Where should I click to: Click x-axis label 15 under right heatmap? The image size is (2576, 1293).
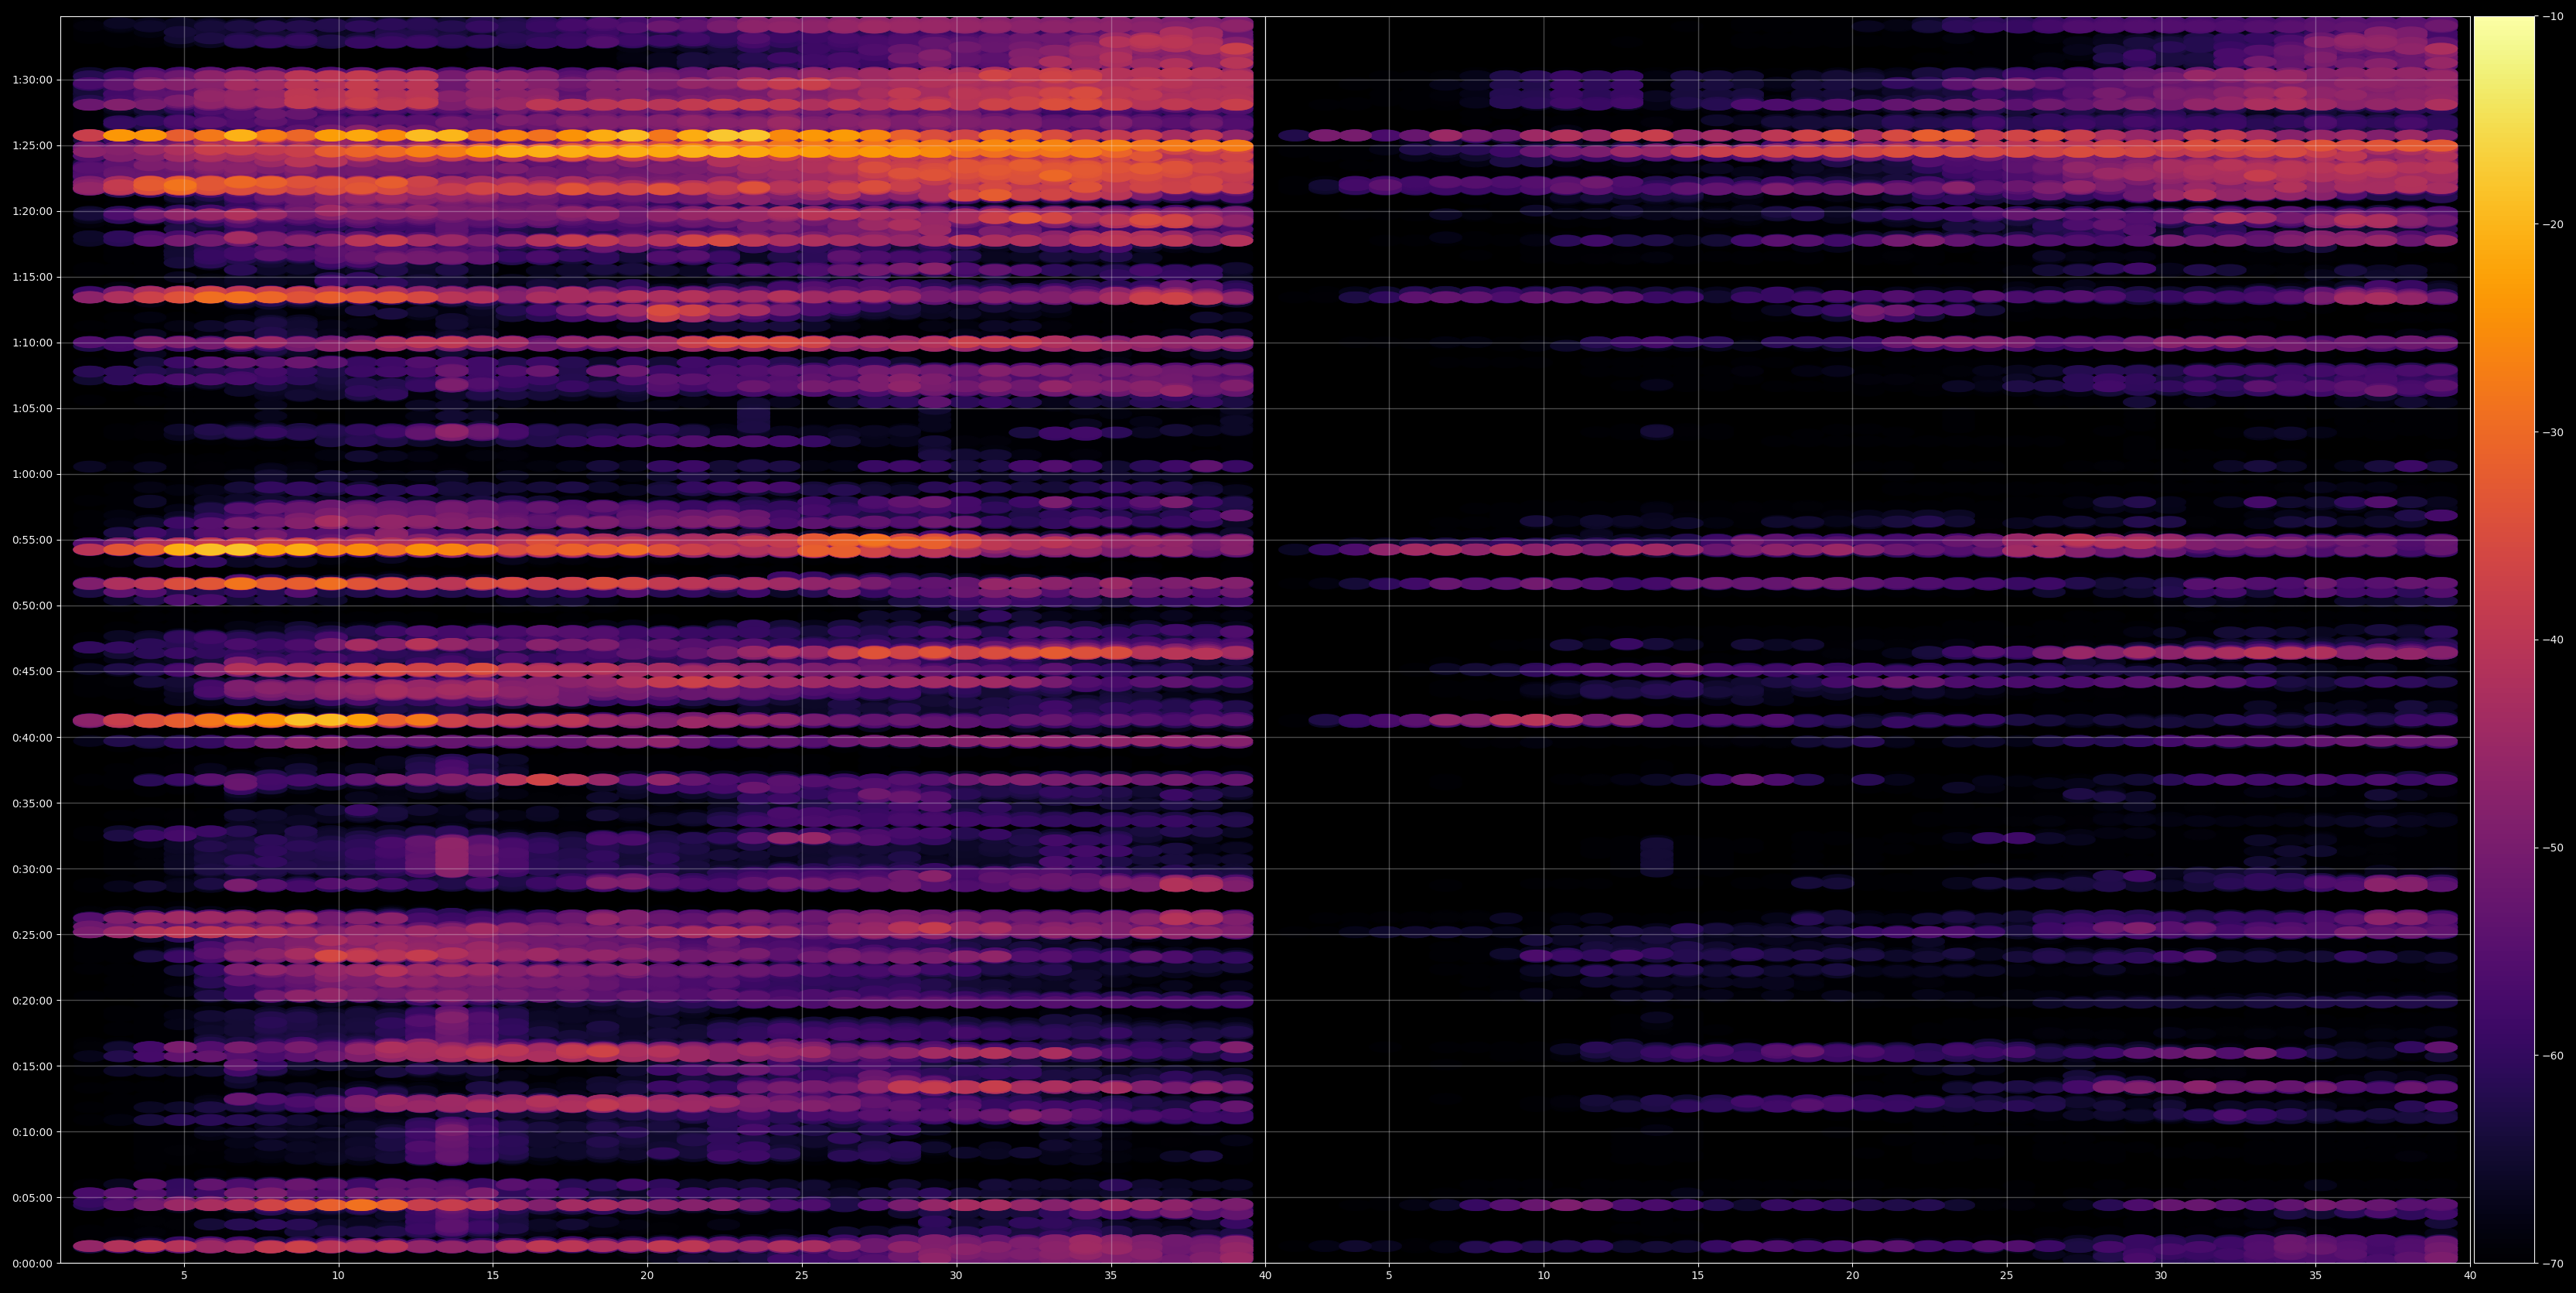point(1698,1276)
